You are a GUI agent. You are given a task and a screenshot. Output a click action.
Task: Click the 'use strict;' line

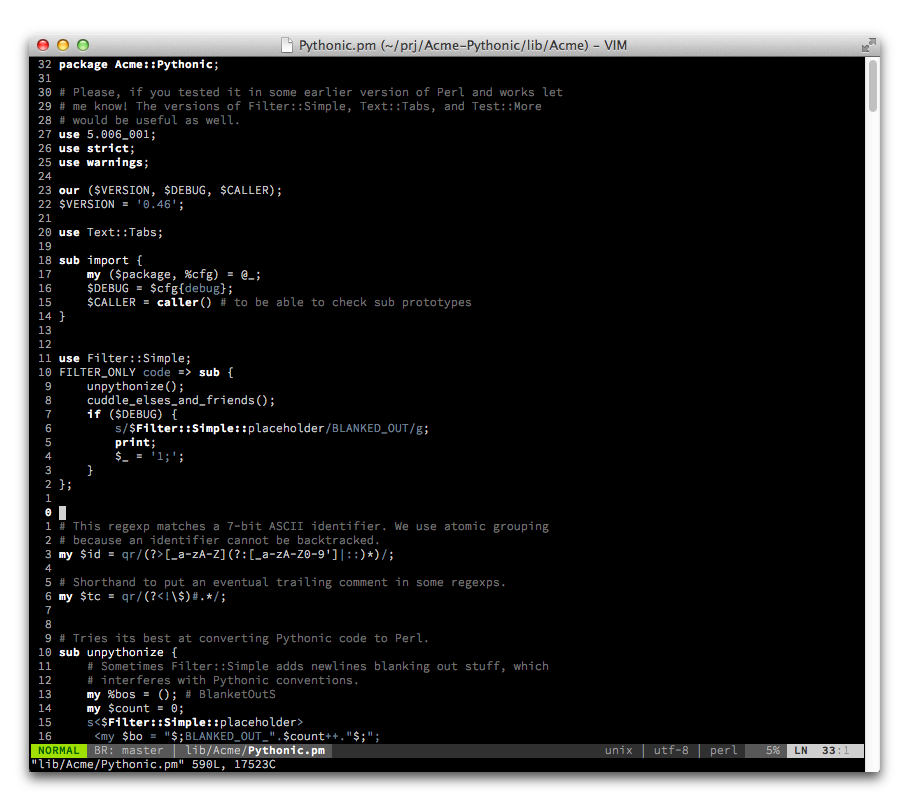click(97, 148)
